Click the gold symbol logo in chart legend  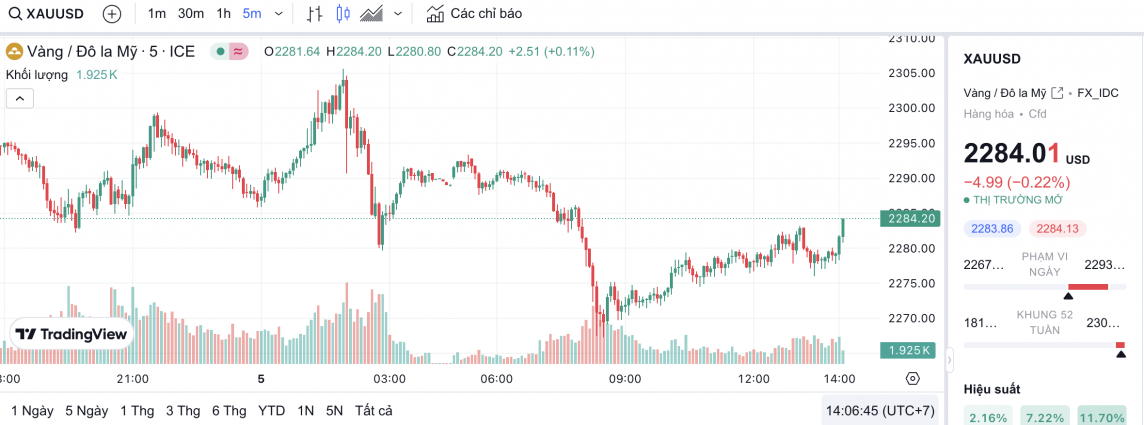(x=15, y=51)
